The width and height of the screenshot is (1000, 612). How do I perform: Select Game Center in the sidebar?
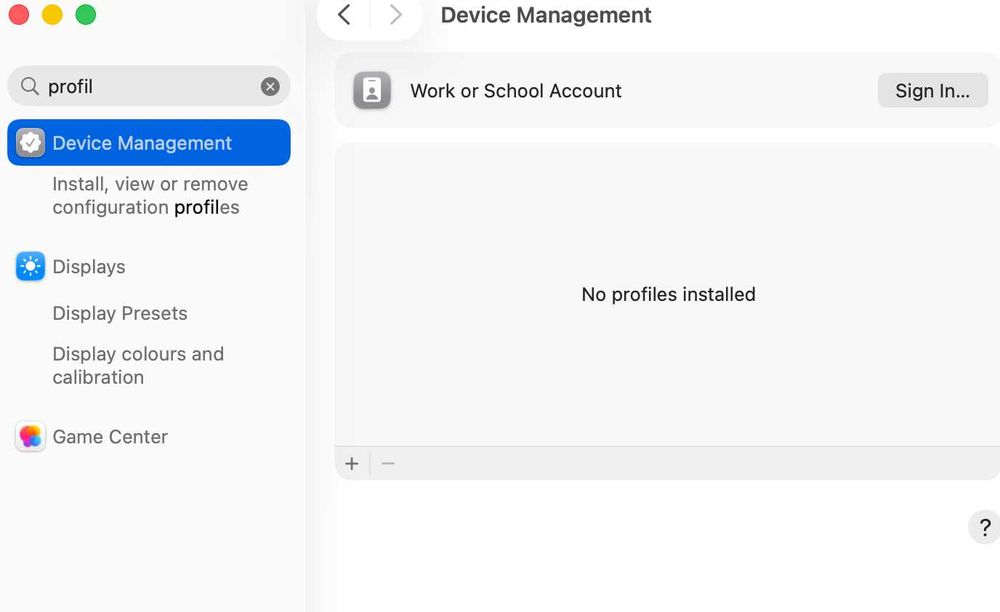pyautogui.click(x=110, y=437)
